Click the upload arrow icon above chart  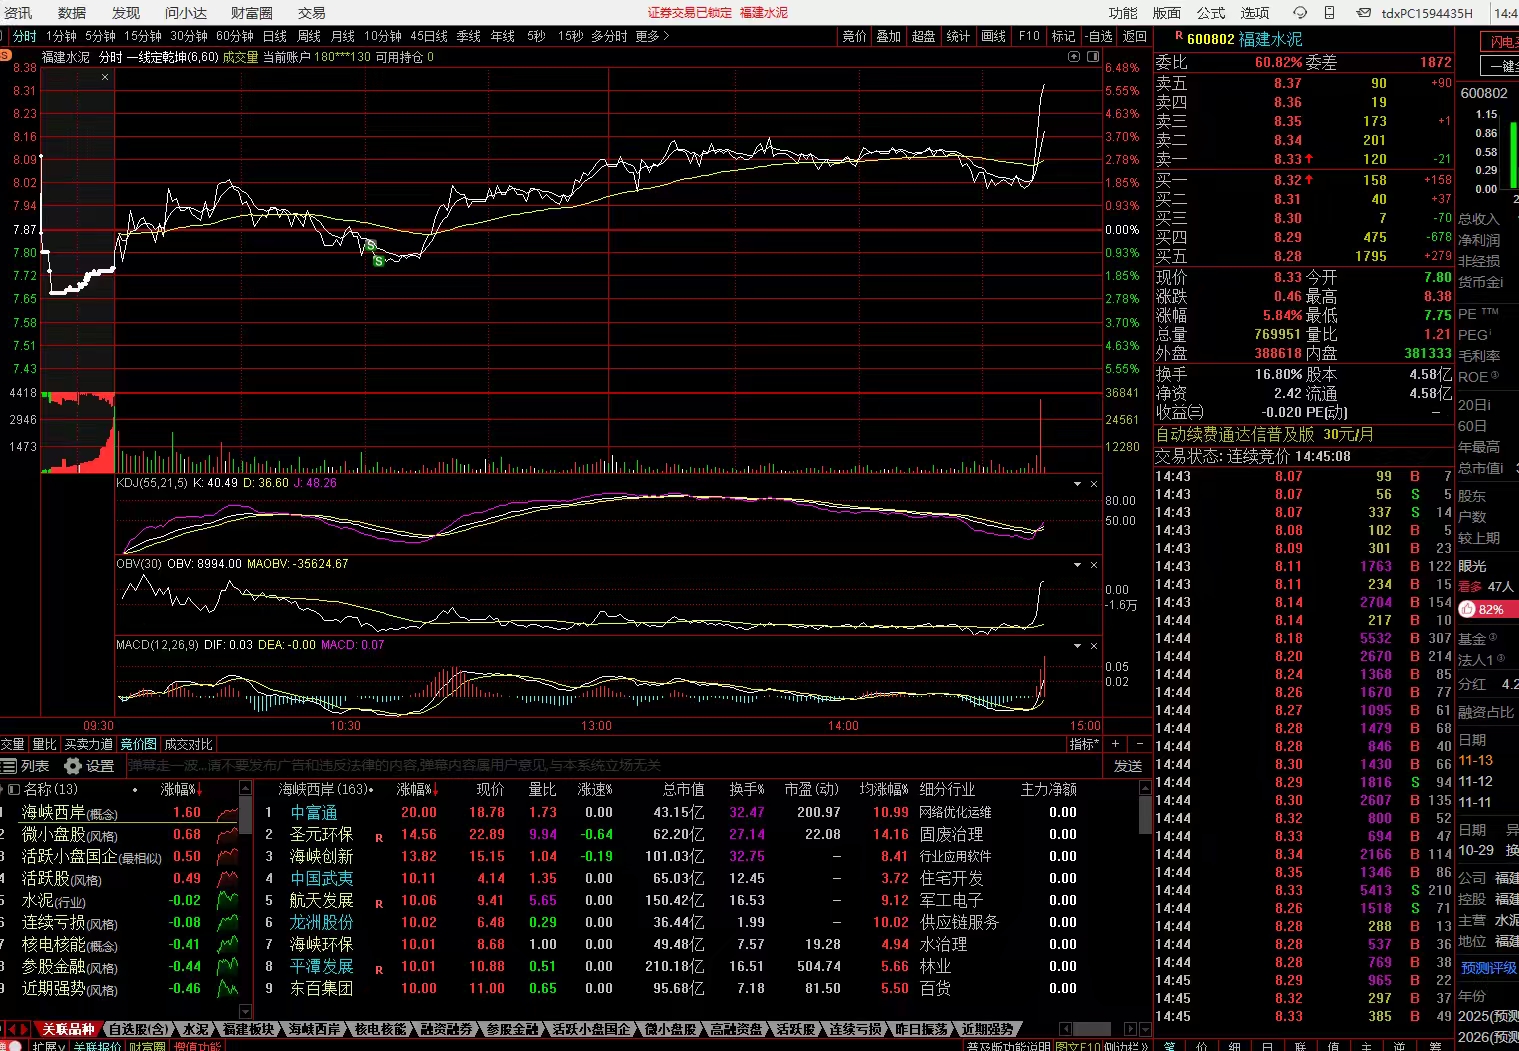1074,57
